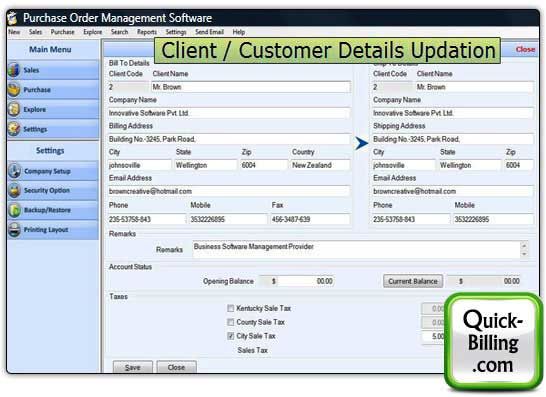
Task: Enable the Kentucky Sale Tax checkbox
Action: [x=231, y=308]
